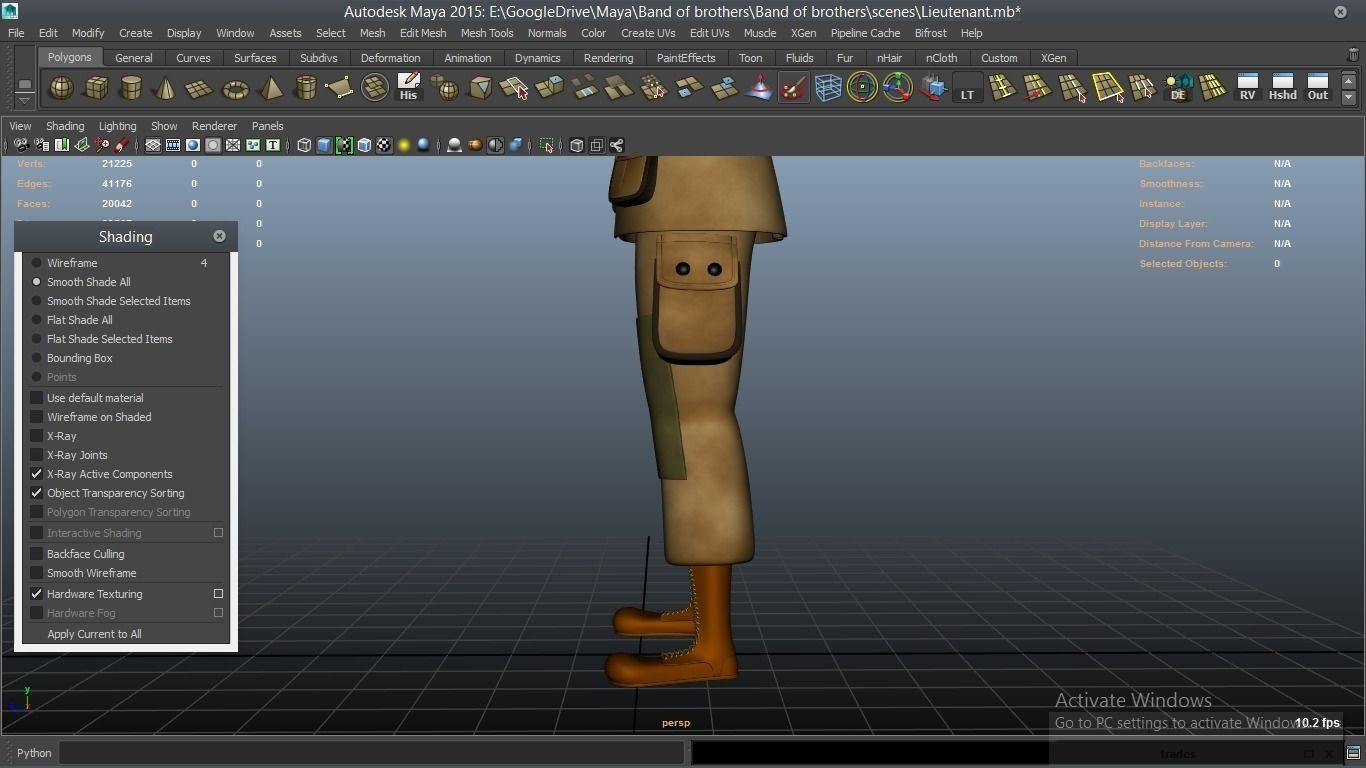The width and height of the screenshot is (1366, 768).
Task: Click the T text icon in panel toolbar
Action: (x=272, y=145)
